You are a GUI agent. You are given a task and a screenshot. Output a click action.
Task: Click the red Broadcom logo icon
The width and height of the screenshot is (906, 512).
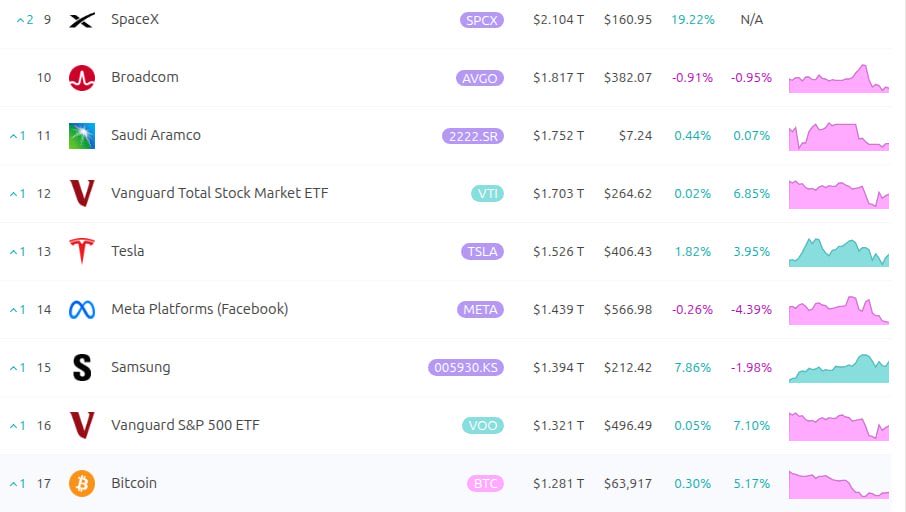[x=81, y=78]
